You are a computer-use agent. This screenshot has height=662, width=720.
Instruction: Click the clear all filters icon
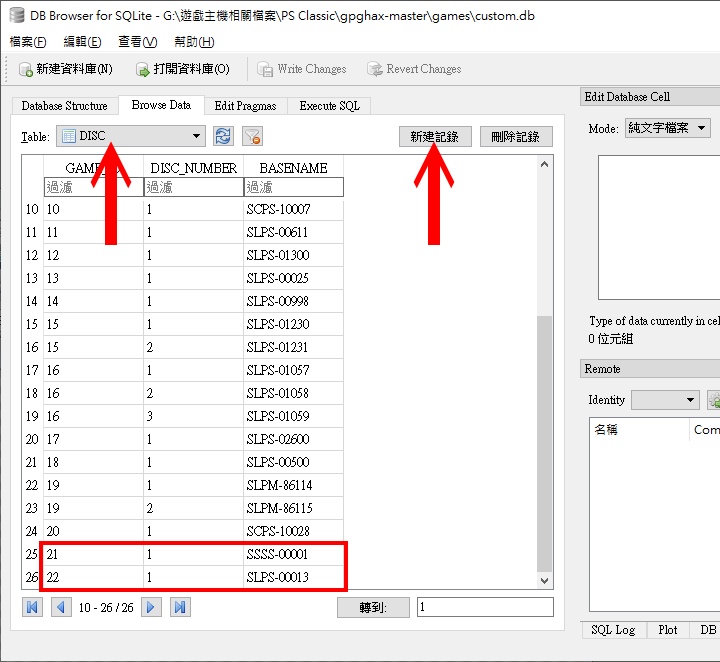(252, 136)
